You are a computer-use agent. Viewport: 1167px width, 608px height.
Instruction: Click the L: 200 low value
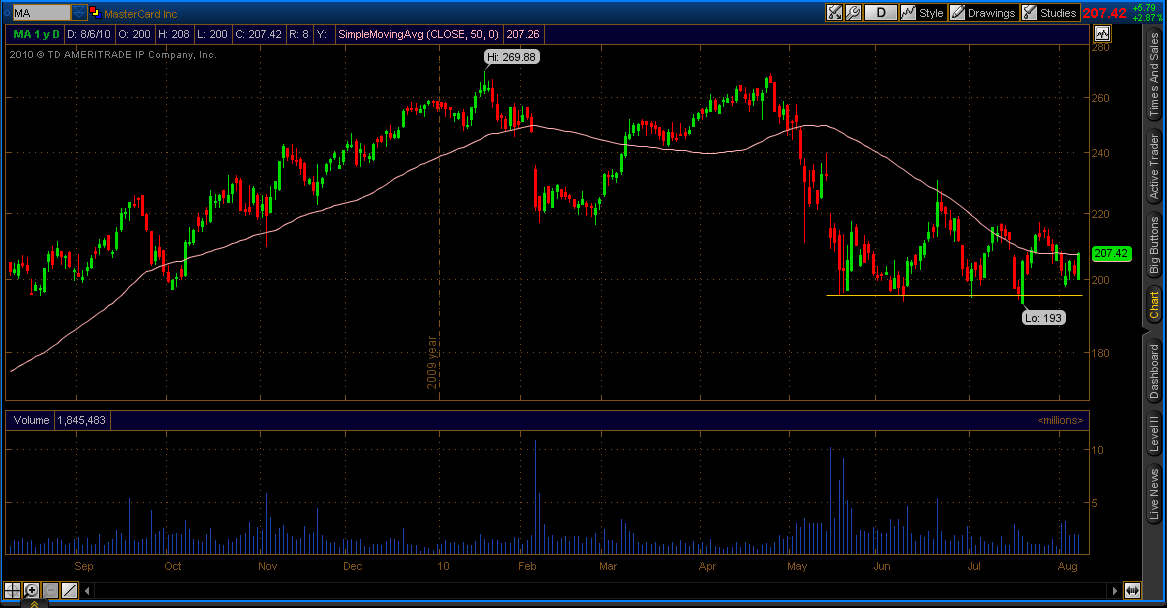212,34
